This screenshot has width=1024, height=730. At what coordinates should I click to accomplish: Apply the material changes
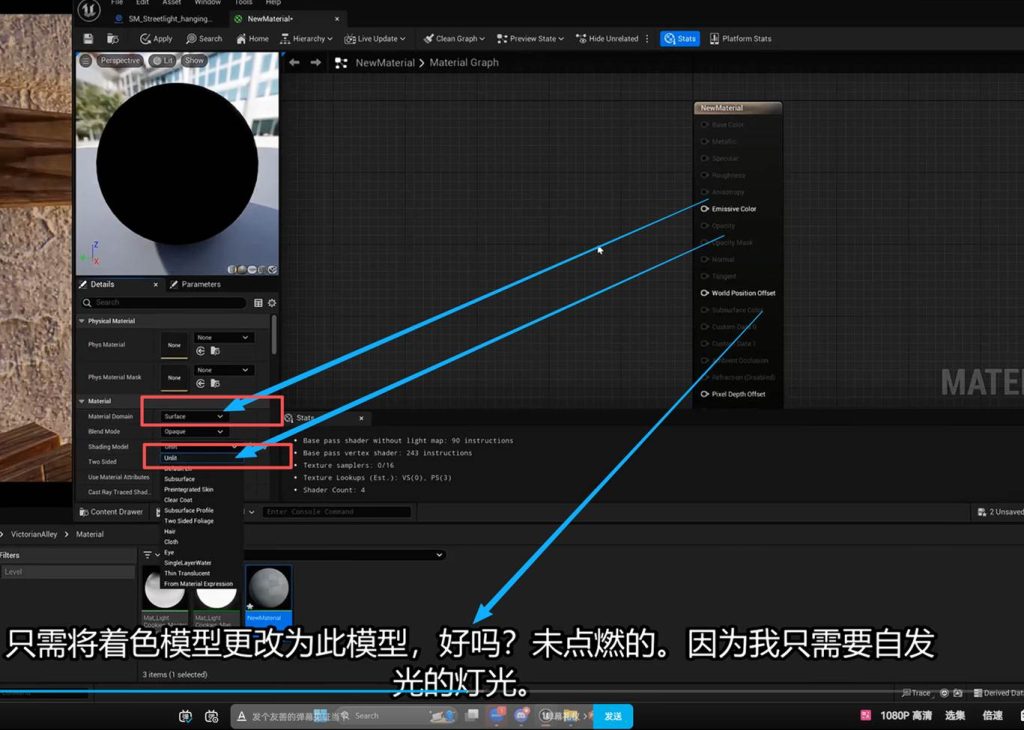156,39
